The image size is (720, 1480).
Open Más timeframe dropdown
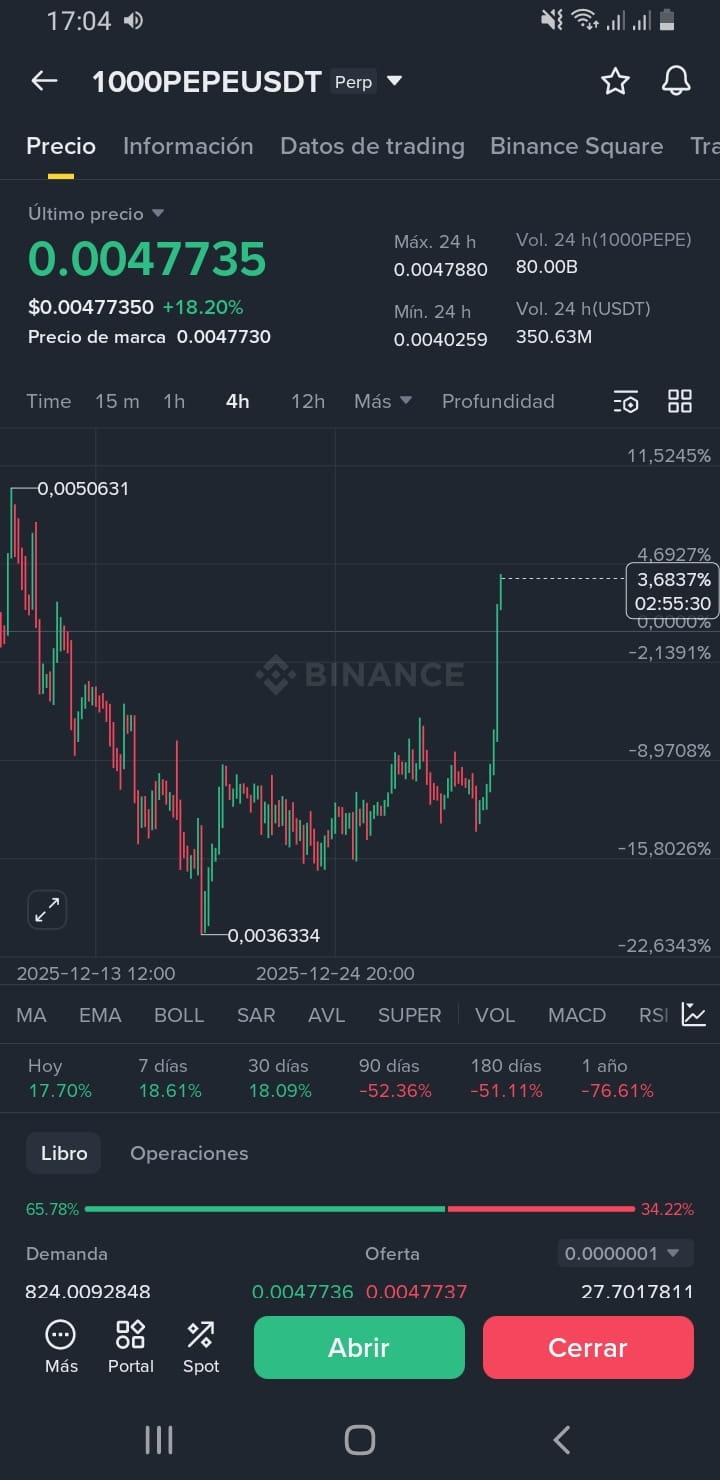[383, 401]
